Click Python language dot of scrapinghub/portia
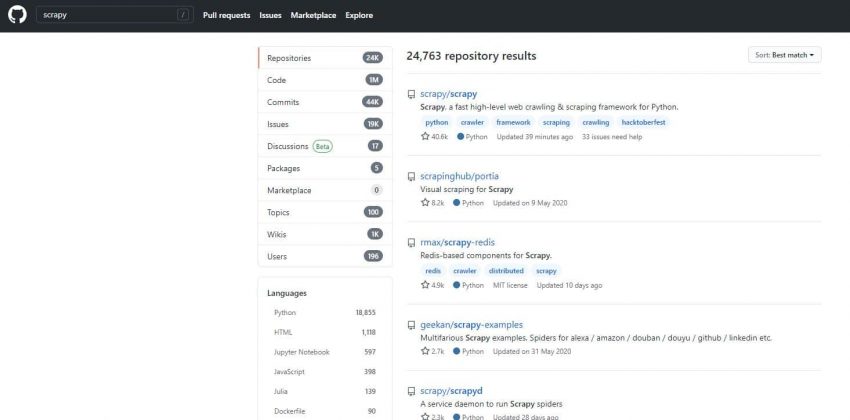850x420 pixels. click(x=456, y=203)
